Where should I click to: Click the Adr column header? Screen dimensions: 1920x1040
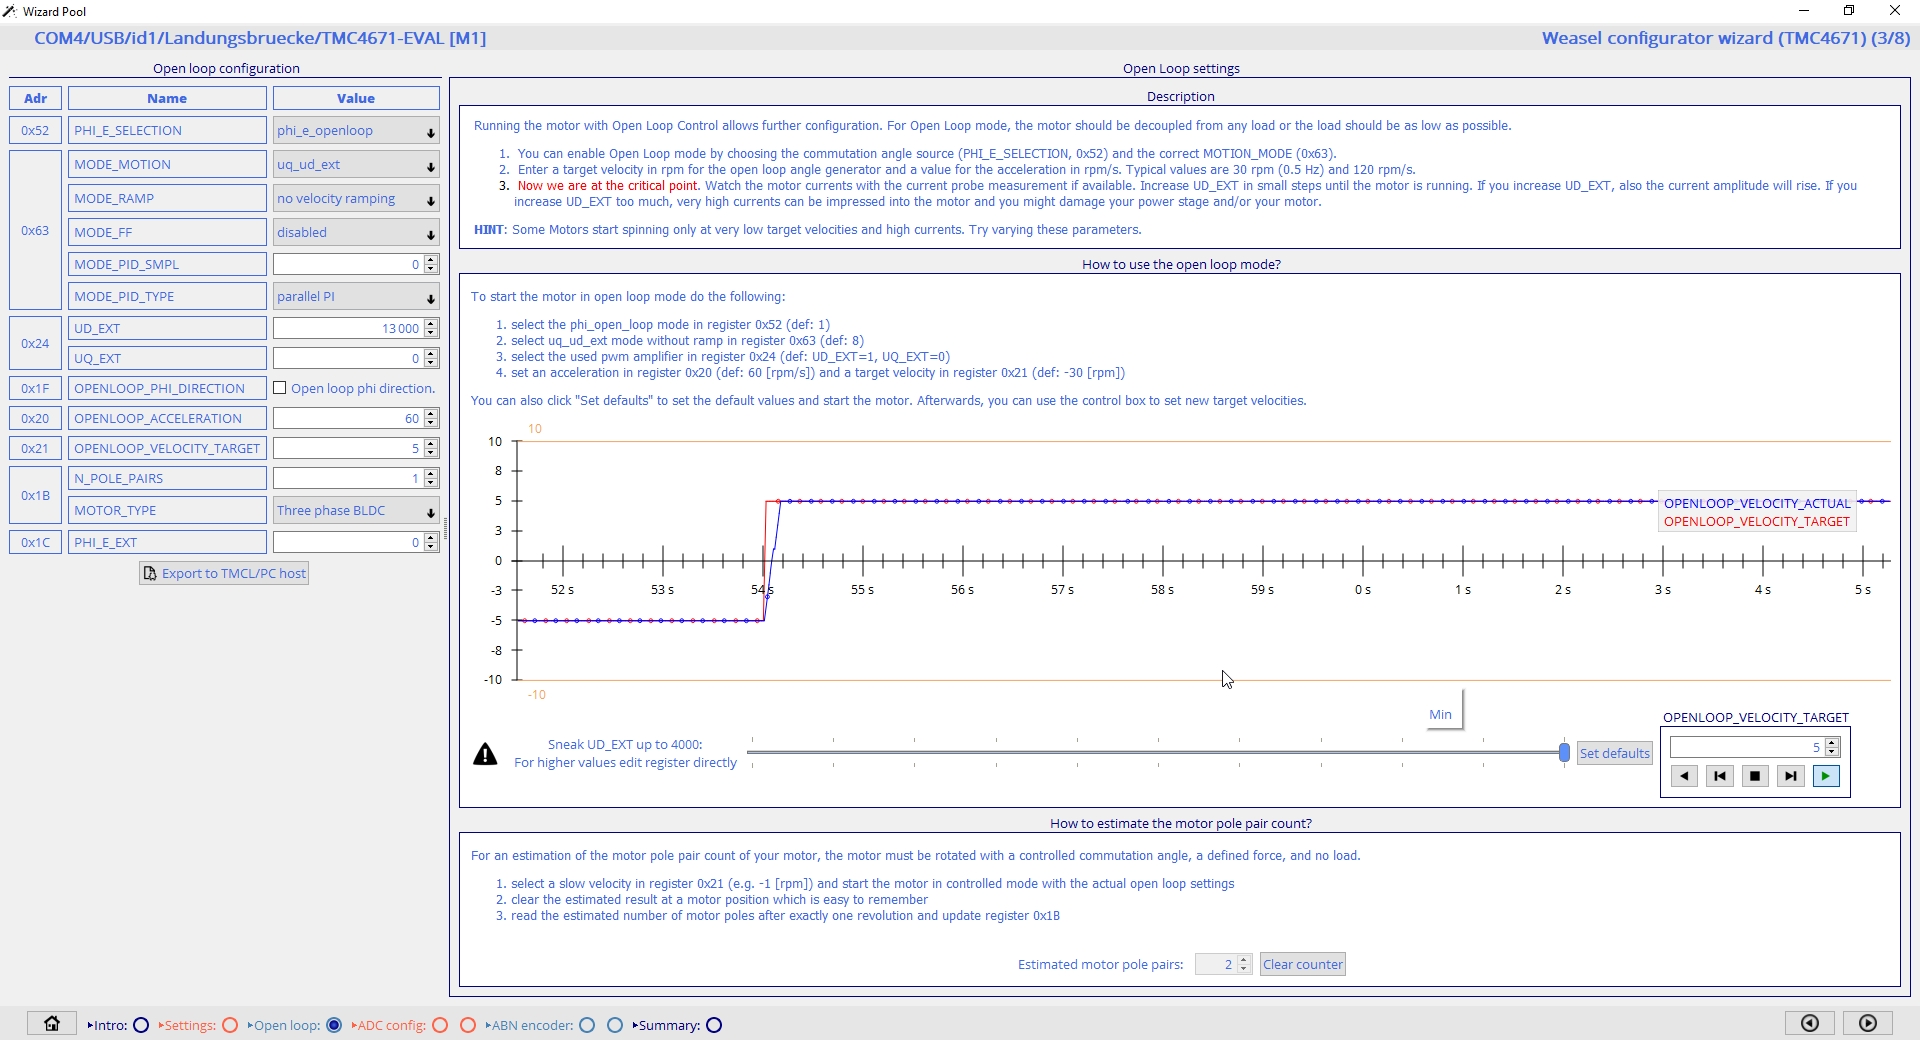pos(35,98)
